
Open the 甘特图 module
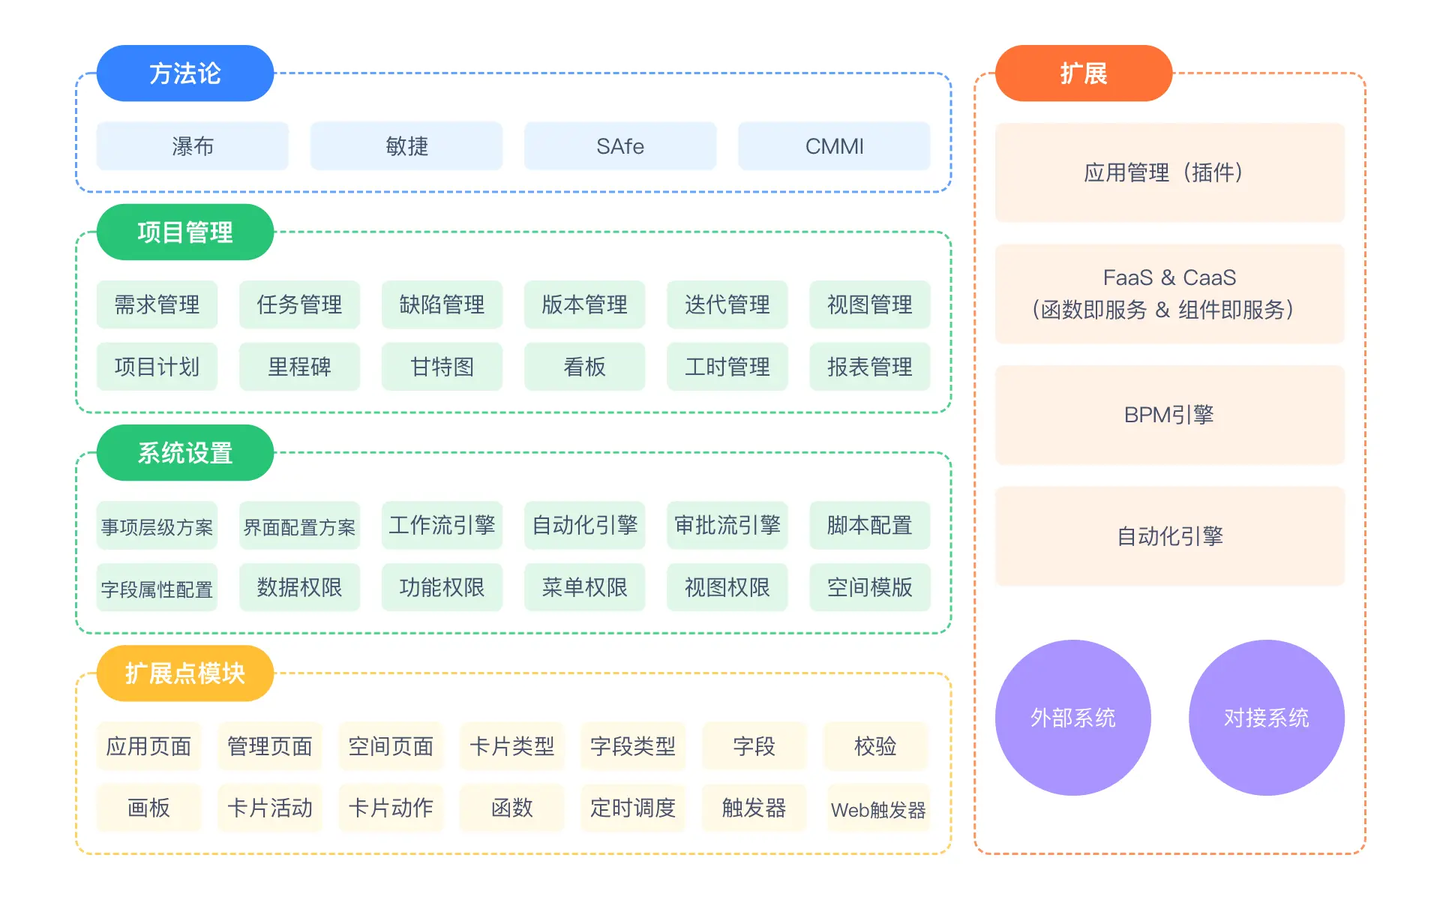point(442,367)
